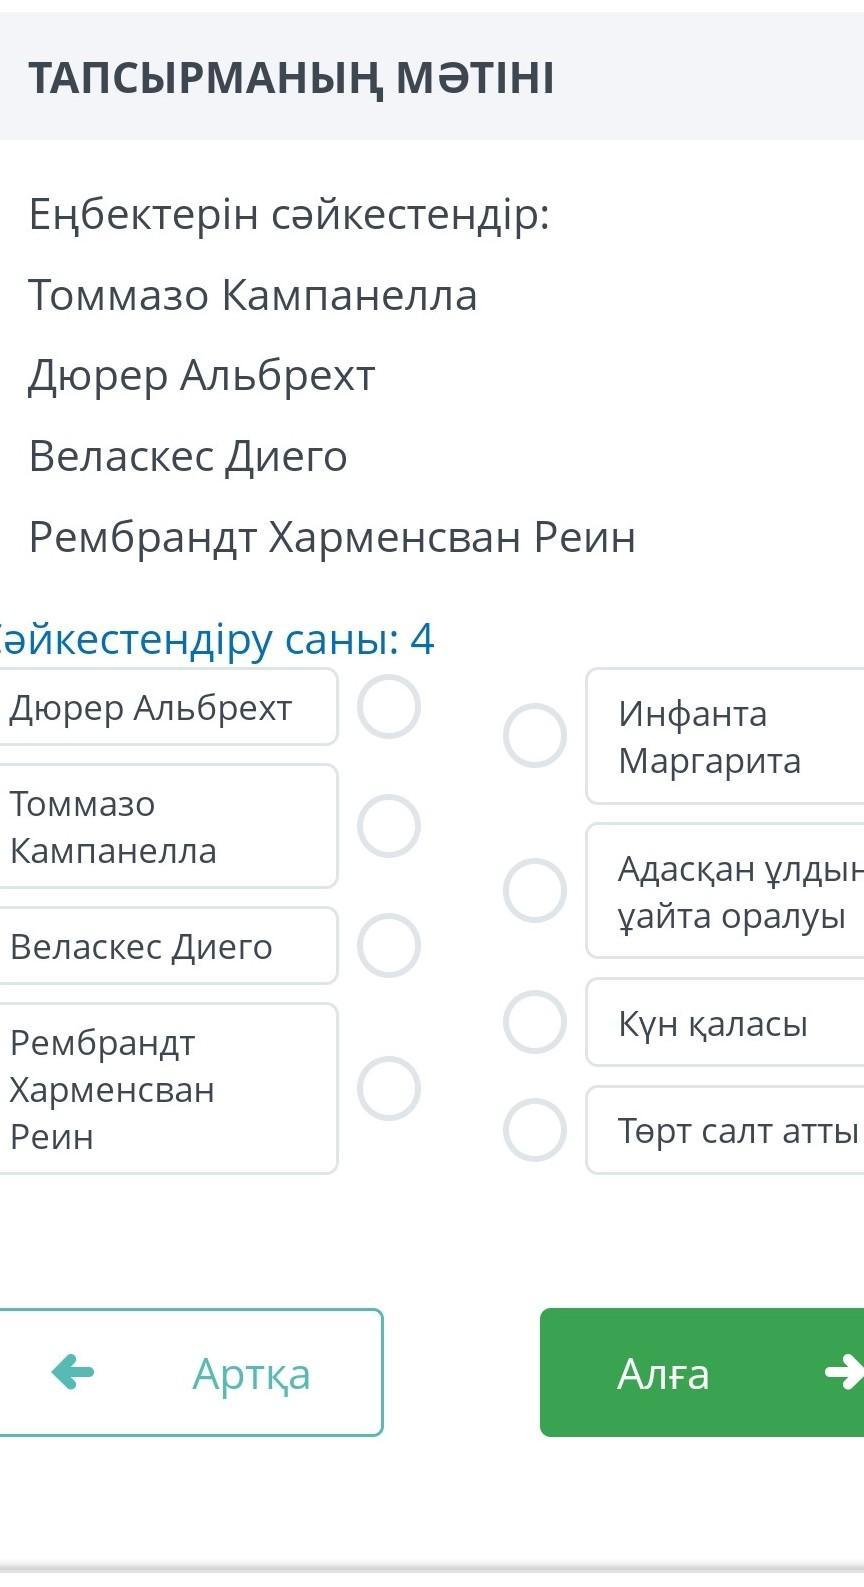Select the circle beside Веласкес Диего

point(389,945)
